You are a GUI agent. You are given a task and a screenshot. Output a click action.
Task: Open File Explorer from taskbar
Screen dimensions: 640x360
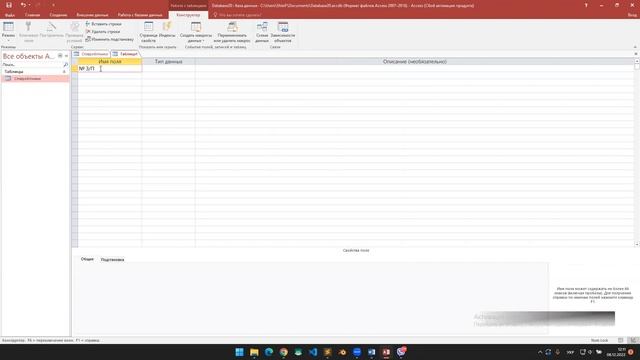[x=254, y=352]
